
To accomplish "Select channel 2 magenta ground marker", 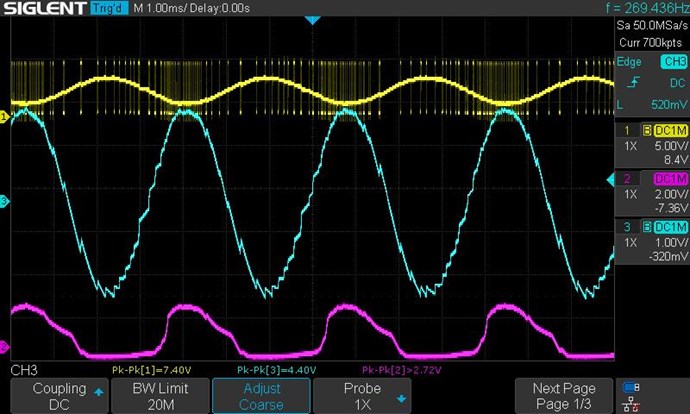I will [4, 347].
